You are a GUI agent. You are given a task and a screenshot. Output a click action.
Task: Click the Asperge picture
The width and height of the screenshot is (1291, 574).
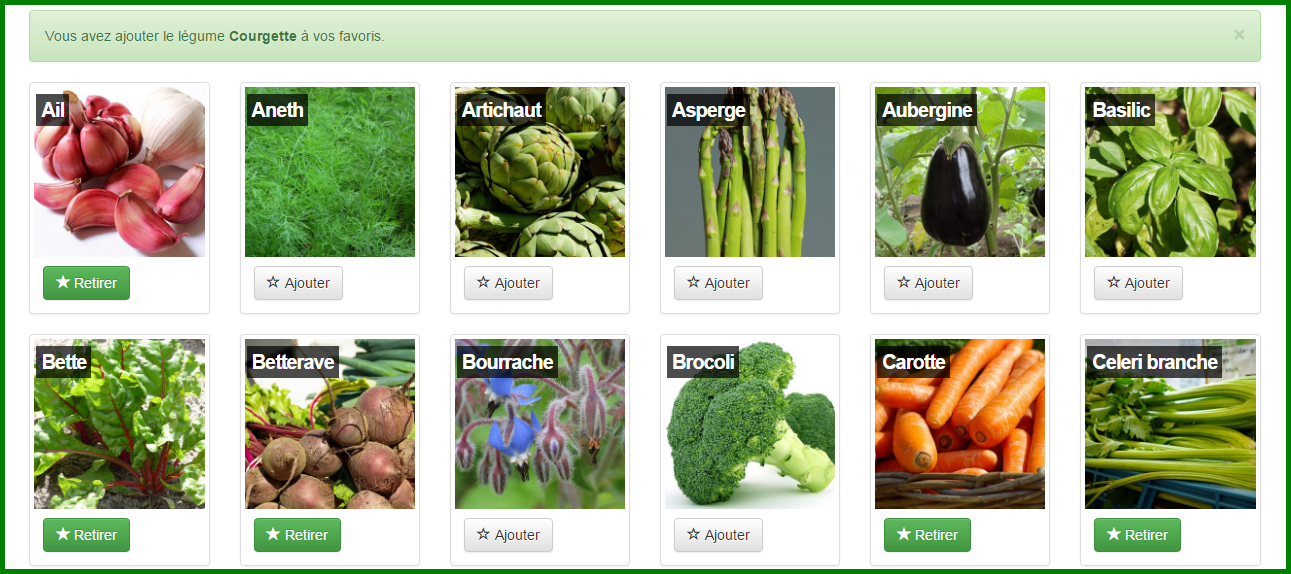750,172
